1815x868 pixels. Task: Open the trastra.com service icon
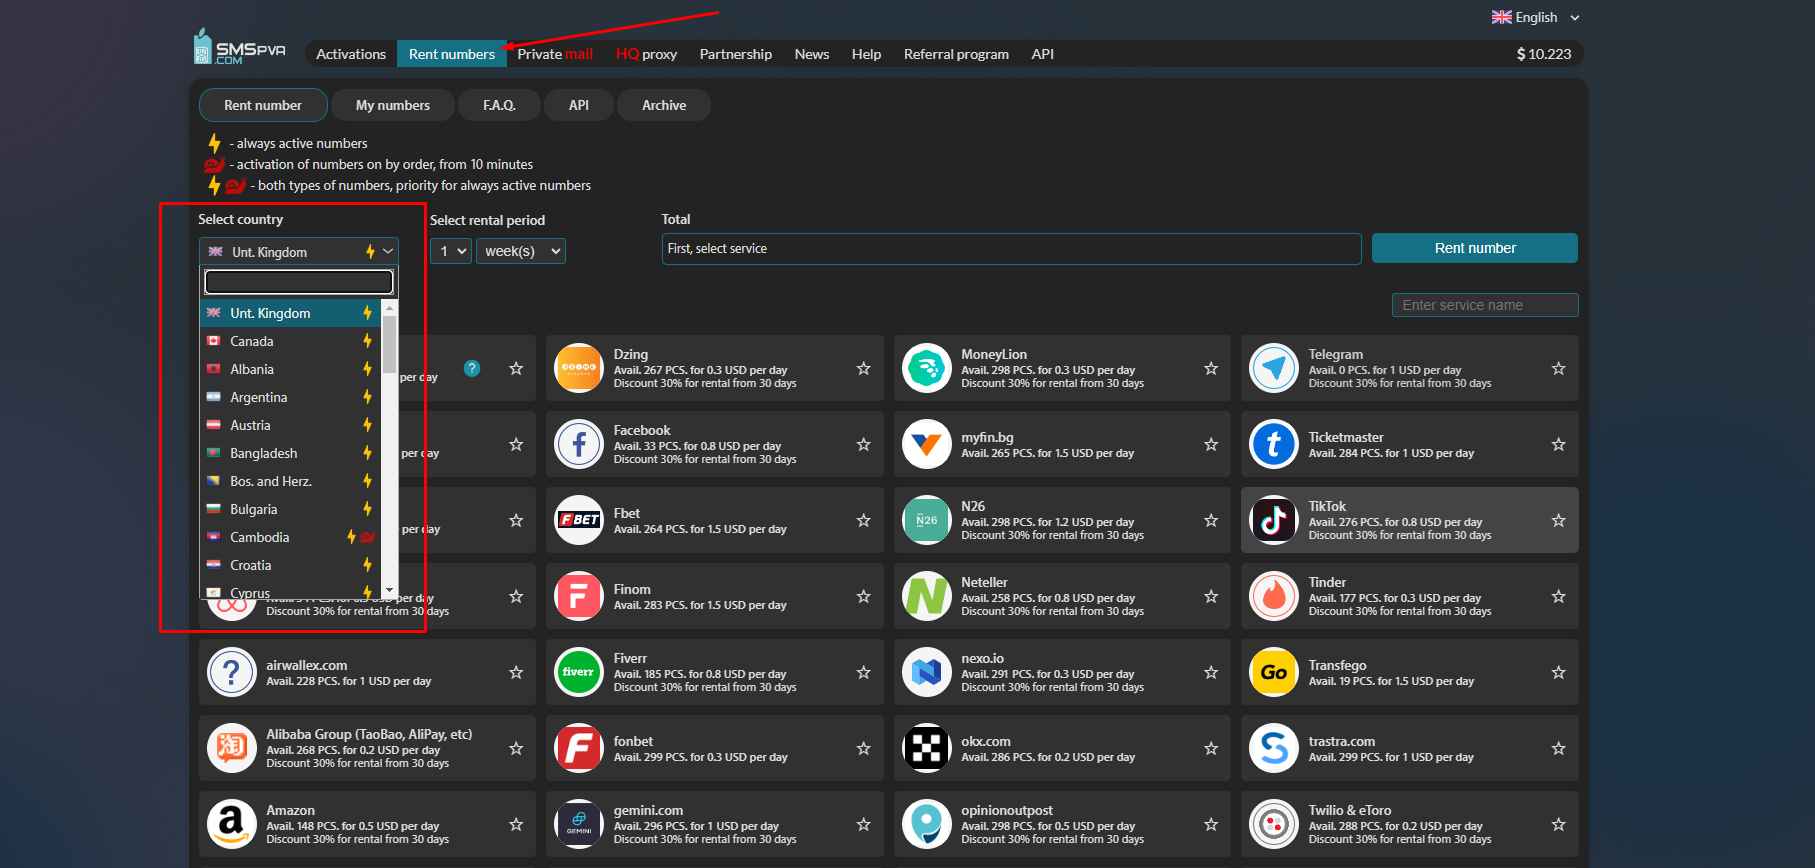[1274, 748]
